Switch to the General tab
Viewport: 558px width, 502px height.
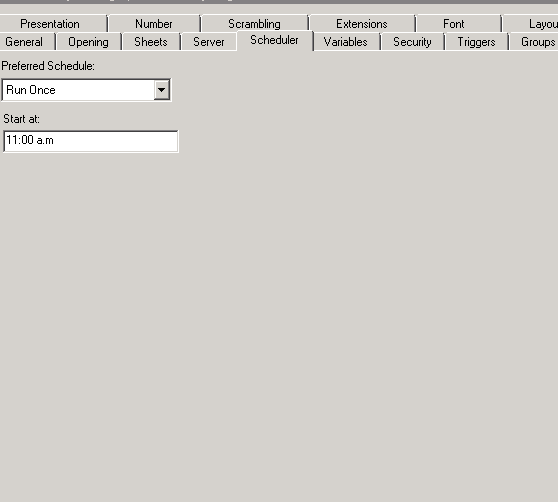[24, 42]
